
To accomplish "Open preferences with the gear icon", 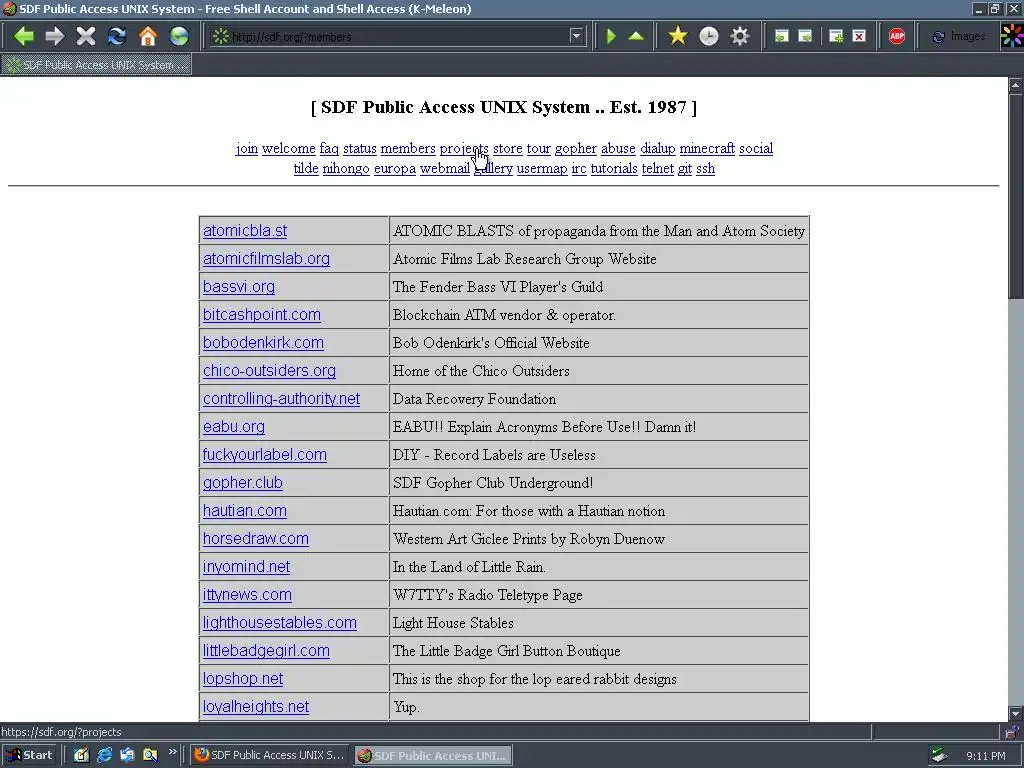I will tap(740, 36).
